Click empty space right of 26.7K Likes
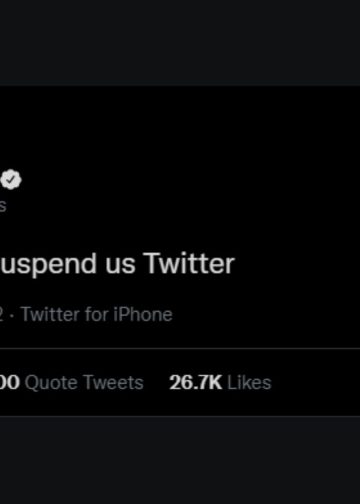The height and width of the screenshot is (504, 360). [315, 382]
